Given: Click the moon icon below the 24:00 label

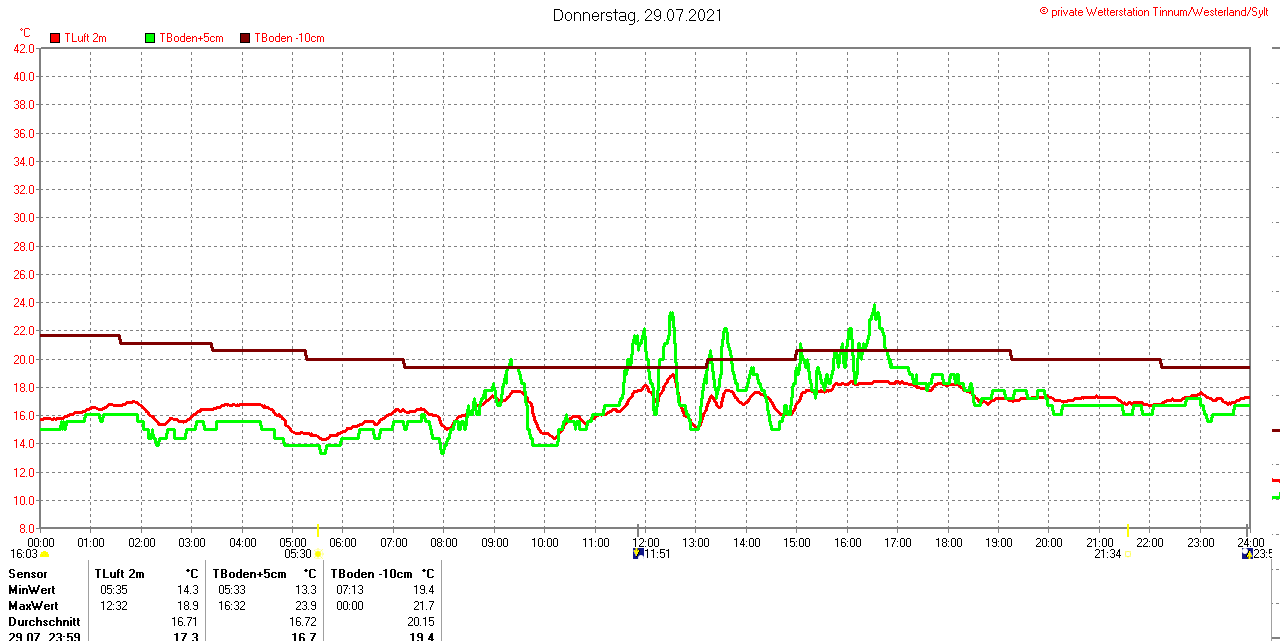Looking at the screenshot, I should pos(1247,553).
